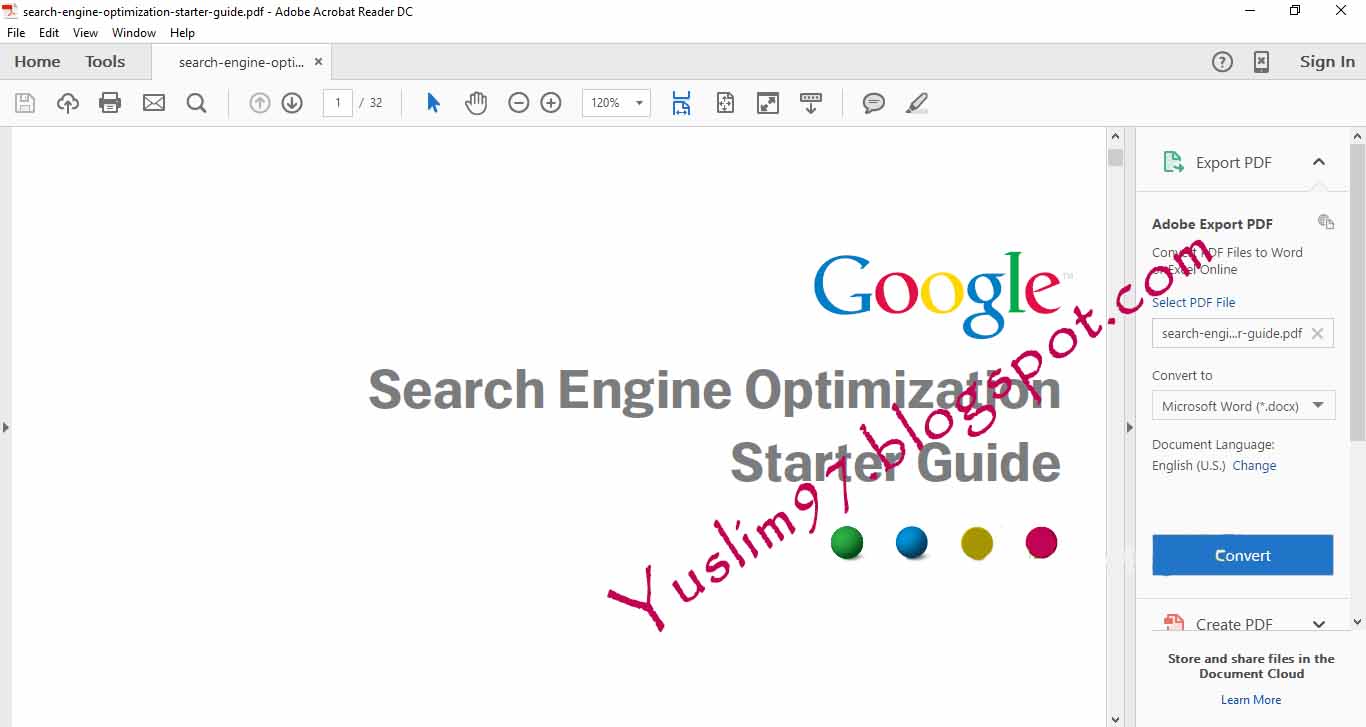This screenshot has width=1366, height=727.
Task: Click the Create PDF panel icon
Action: [x=1173, y=623]
